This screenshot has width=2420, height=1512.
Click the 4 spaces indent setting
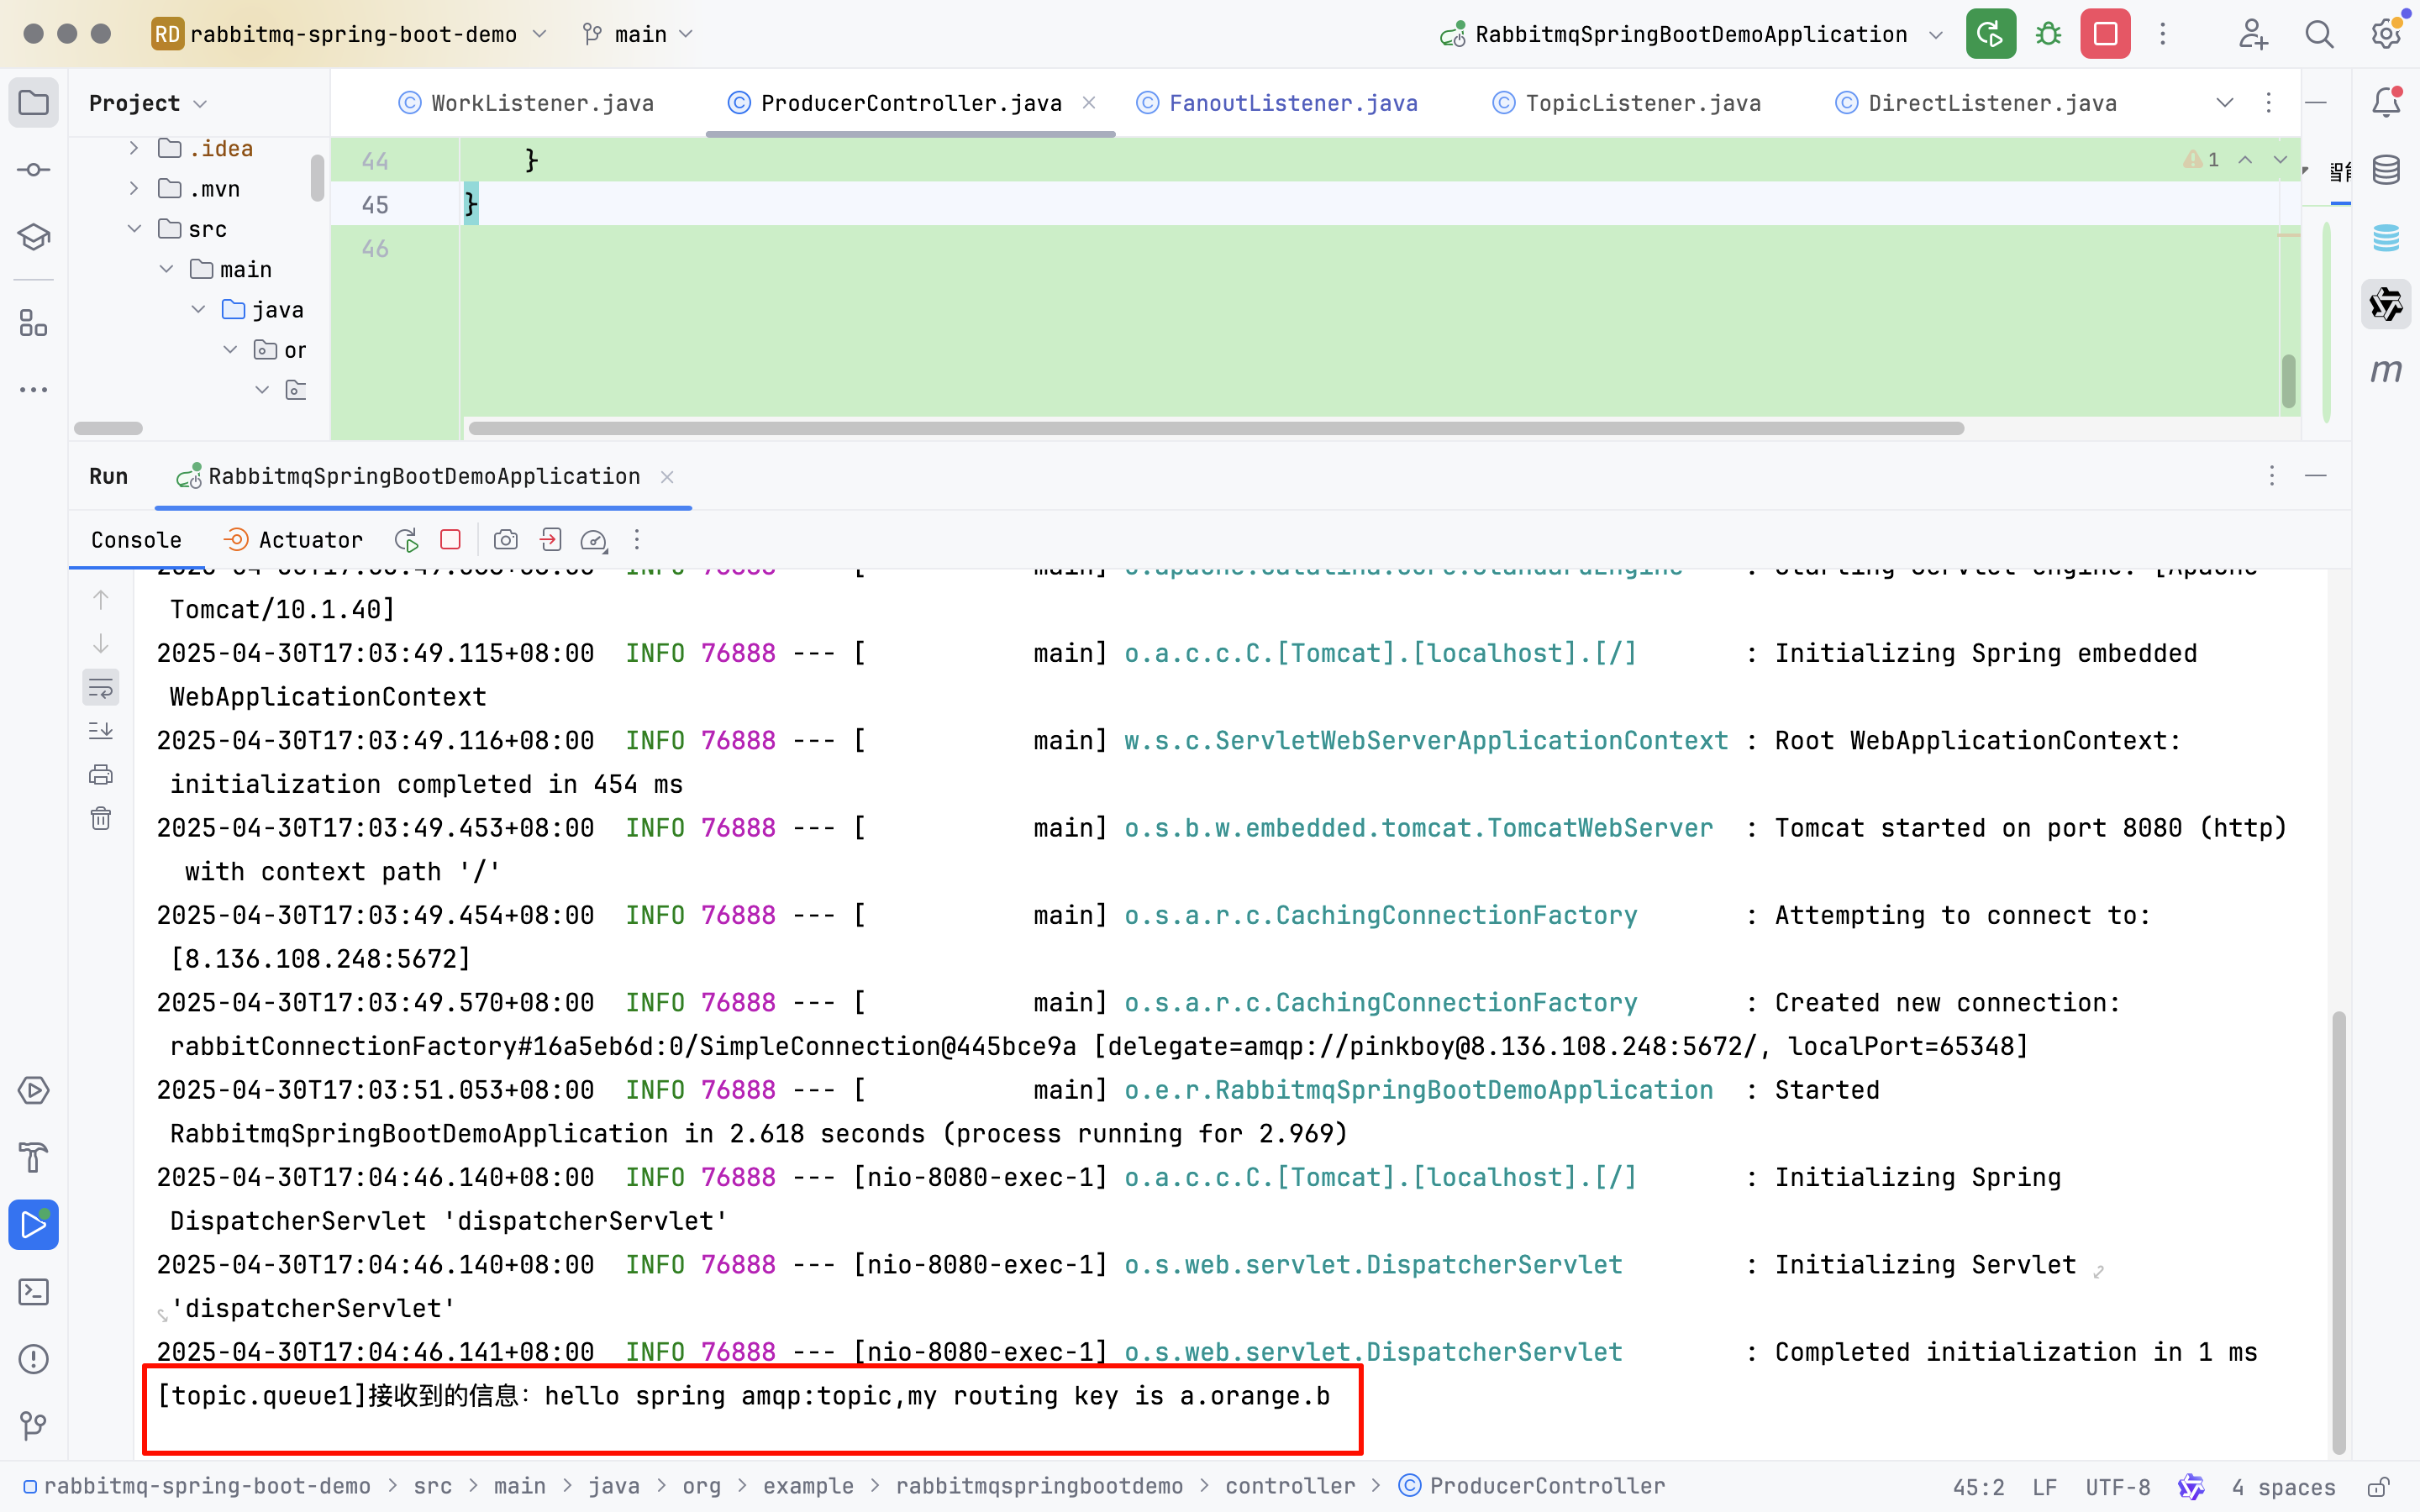click(x=2283, y=1487)
